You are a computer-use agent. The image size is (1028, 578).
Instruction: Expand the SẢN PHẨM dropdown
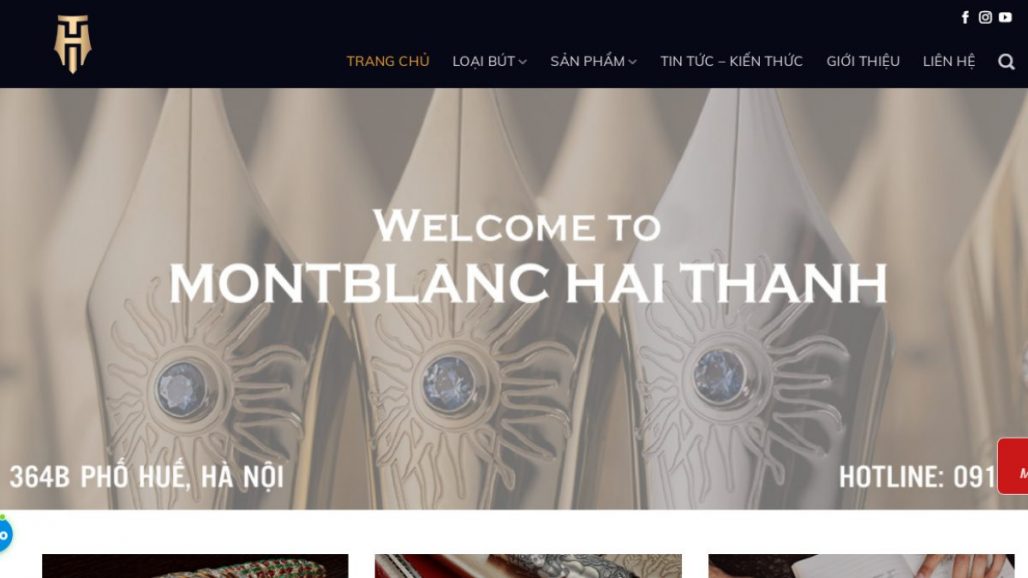[x=593, y=61]
